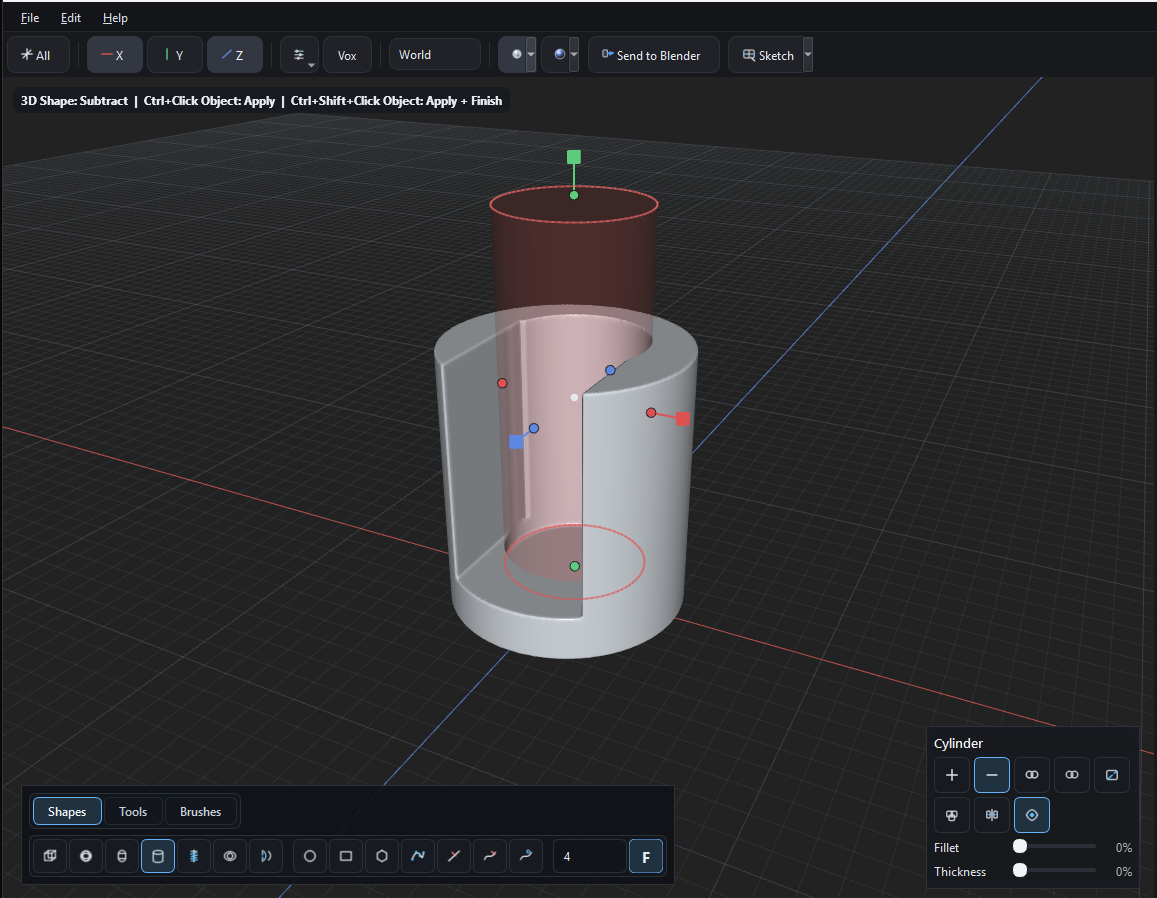Select the Cube shape tool
Viewport: 1157px width, 898px height.
49,856
